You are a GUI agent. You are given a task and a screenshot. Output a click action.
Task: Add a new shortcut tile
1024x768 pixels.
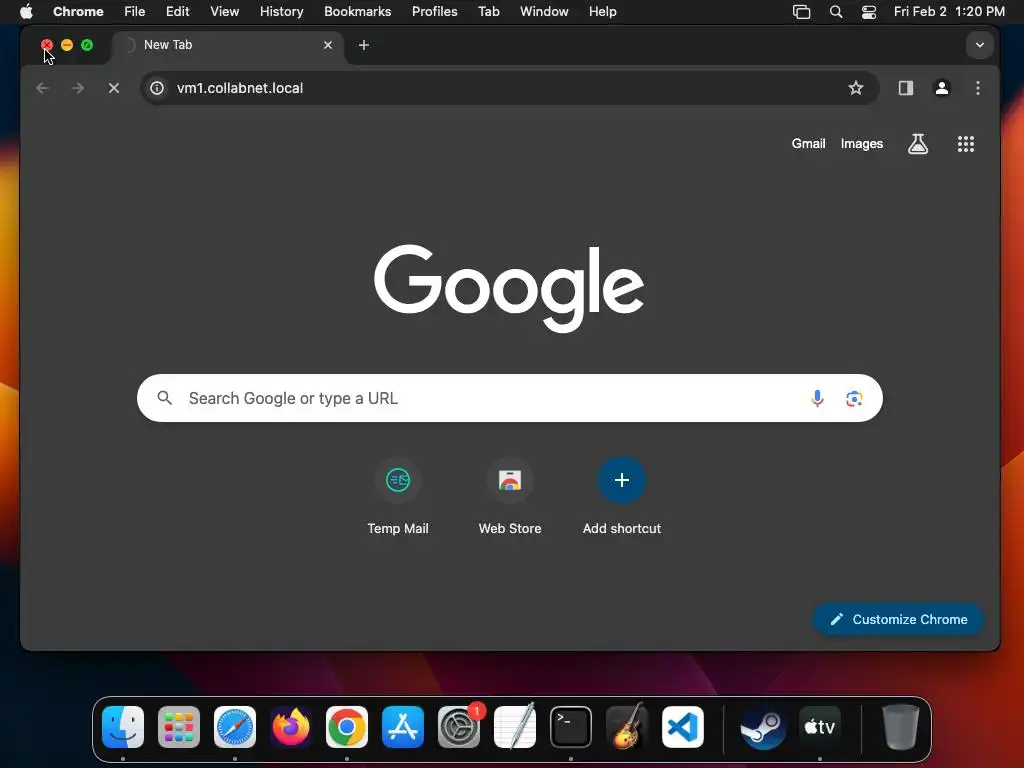coord(622,497)
